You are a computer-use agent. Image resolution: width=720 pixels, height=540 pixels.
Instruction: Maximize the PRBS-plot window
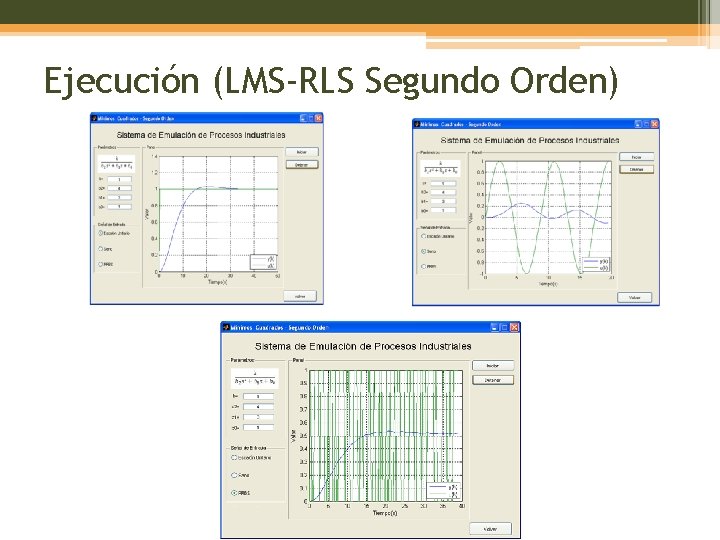coord(504,327)
